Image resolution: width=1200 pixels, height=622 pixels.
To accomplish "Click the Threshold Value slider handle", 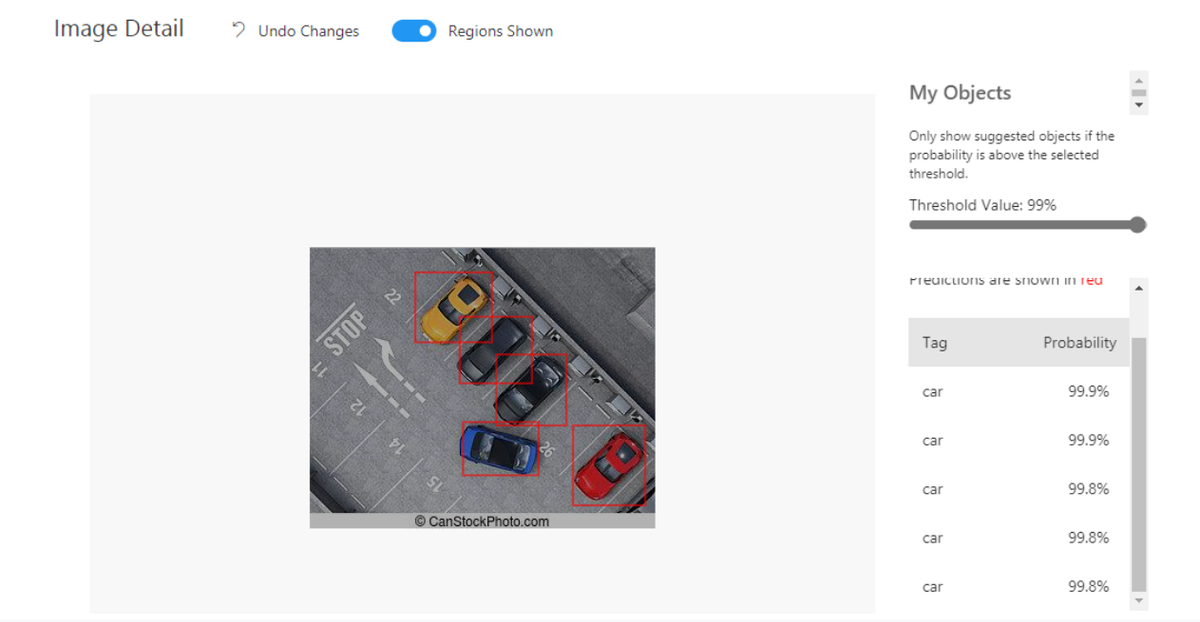I will [x=1137, y=225].
